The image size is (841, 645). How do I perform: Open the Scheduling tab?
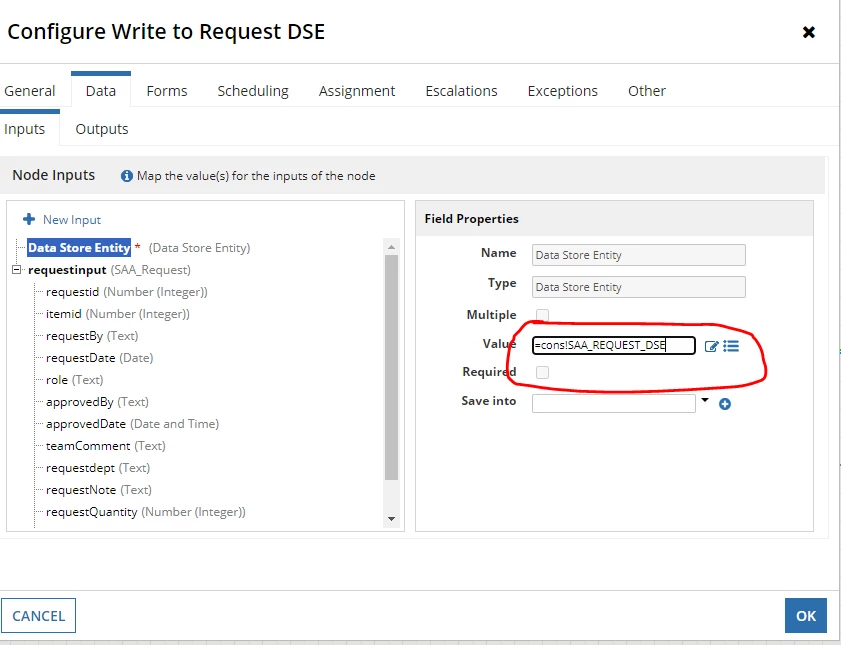253,91
